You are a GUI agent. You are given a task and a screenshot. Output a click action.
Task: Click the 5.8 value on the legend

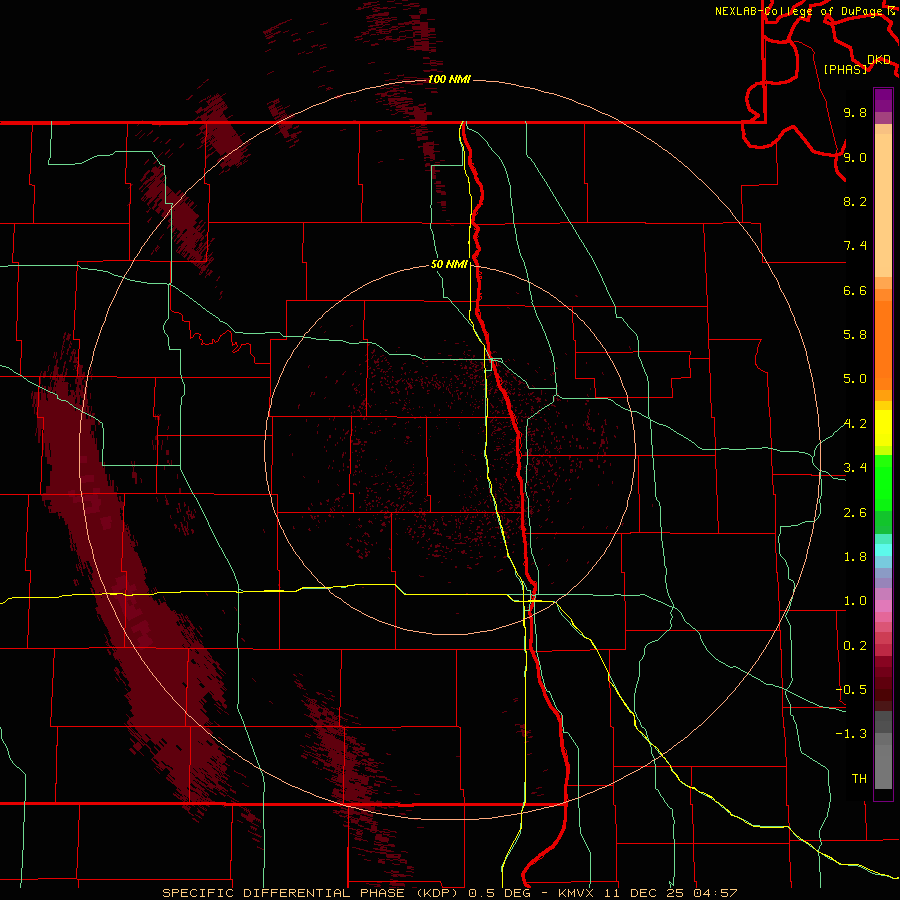[x=855, y=335]
